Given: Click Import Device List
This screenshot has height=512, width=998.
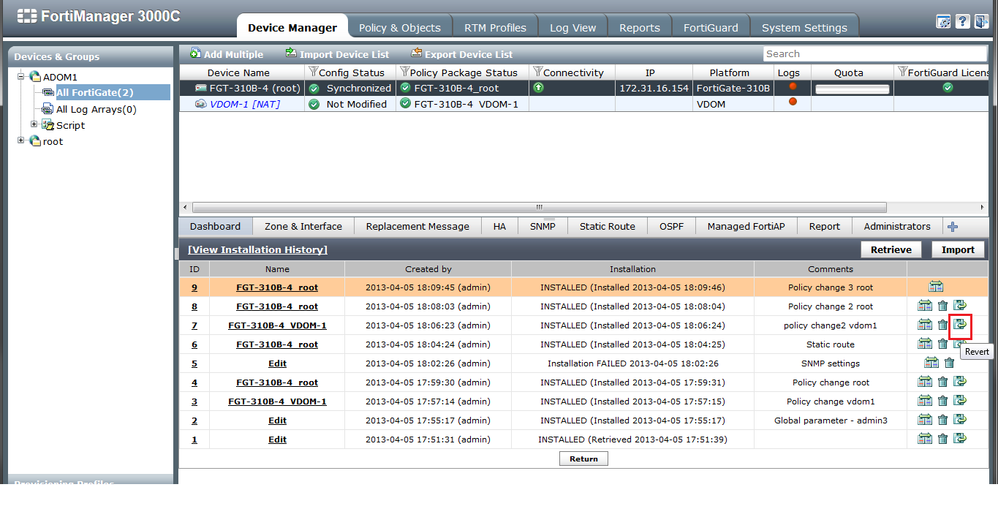Looking at the screenshot, I should pyautogui.click(x=337, y=54).
